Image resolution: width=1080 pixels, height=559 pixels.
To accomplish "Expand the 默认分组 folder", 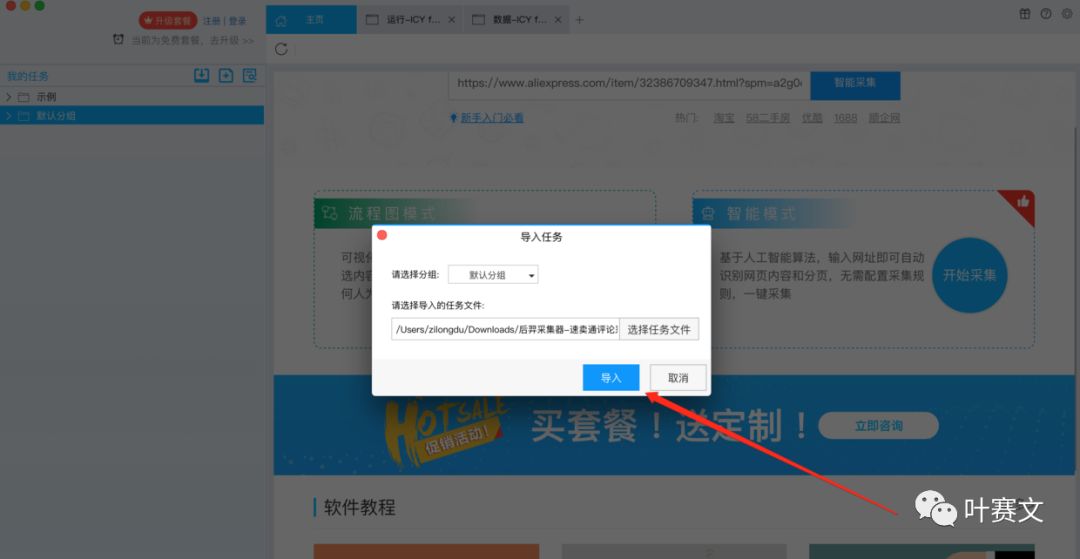I will point(8,116).
